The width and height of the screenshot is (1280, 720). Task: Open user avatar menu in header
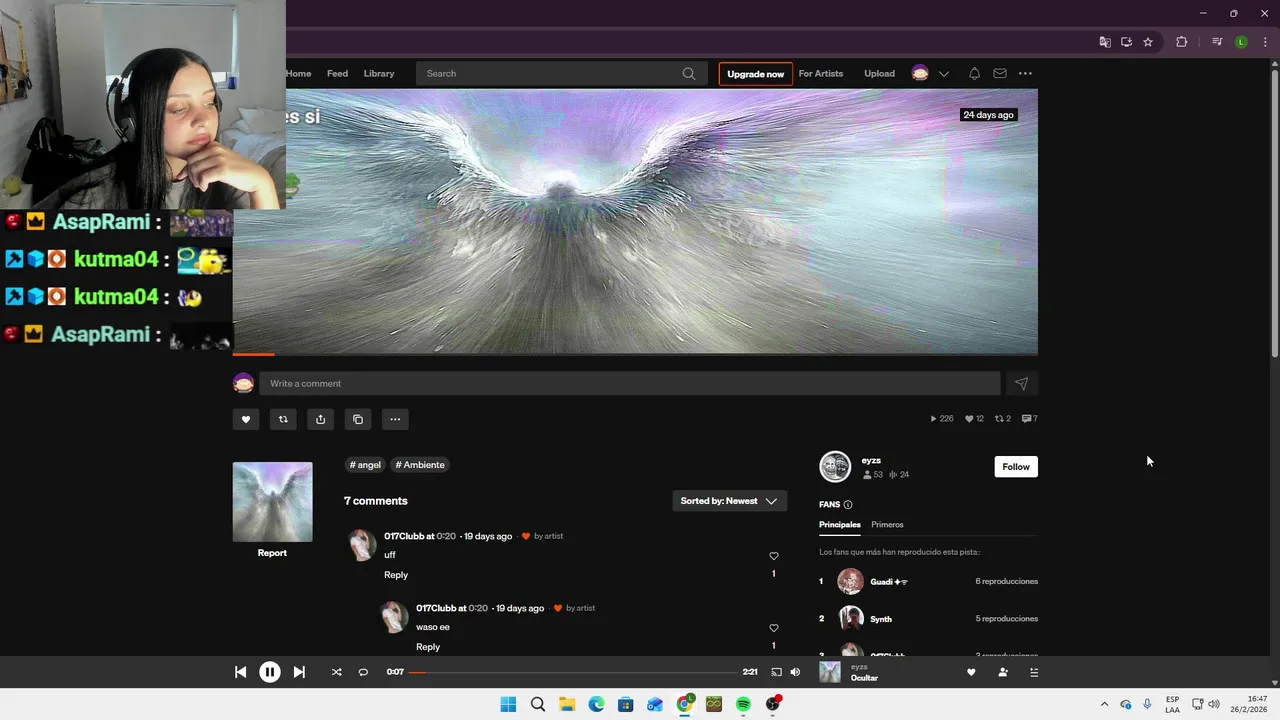920,73
